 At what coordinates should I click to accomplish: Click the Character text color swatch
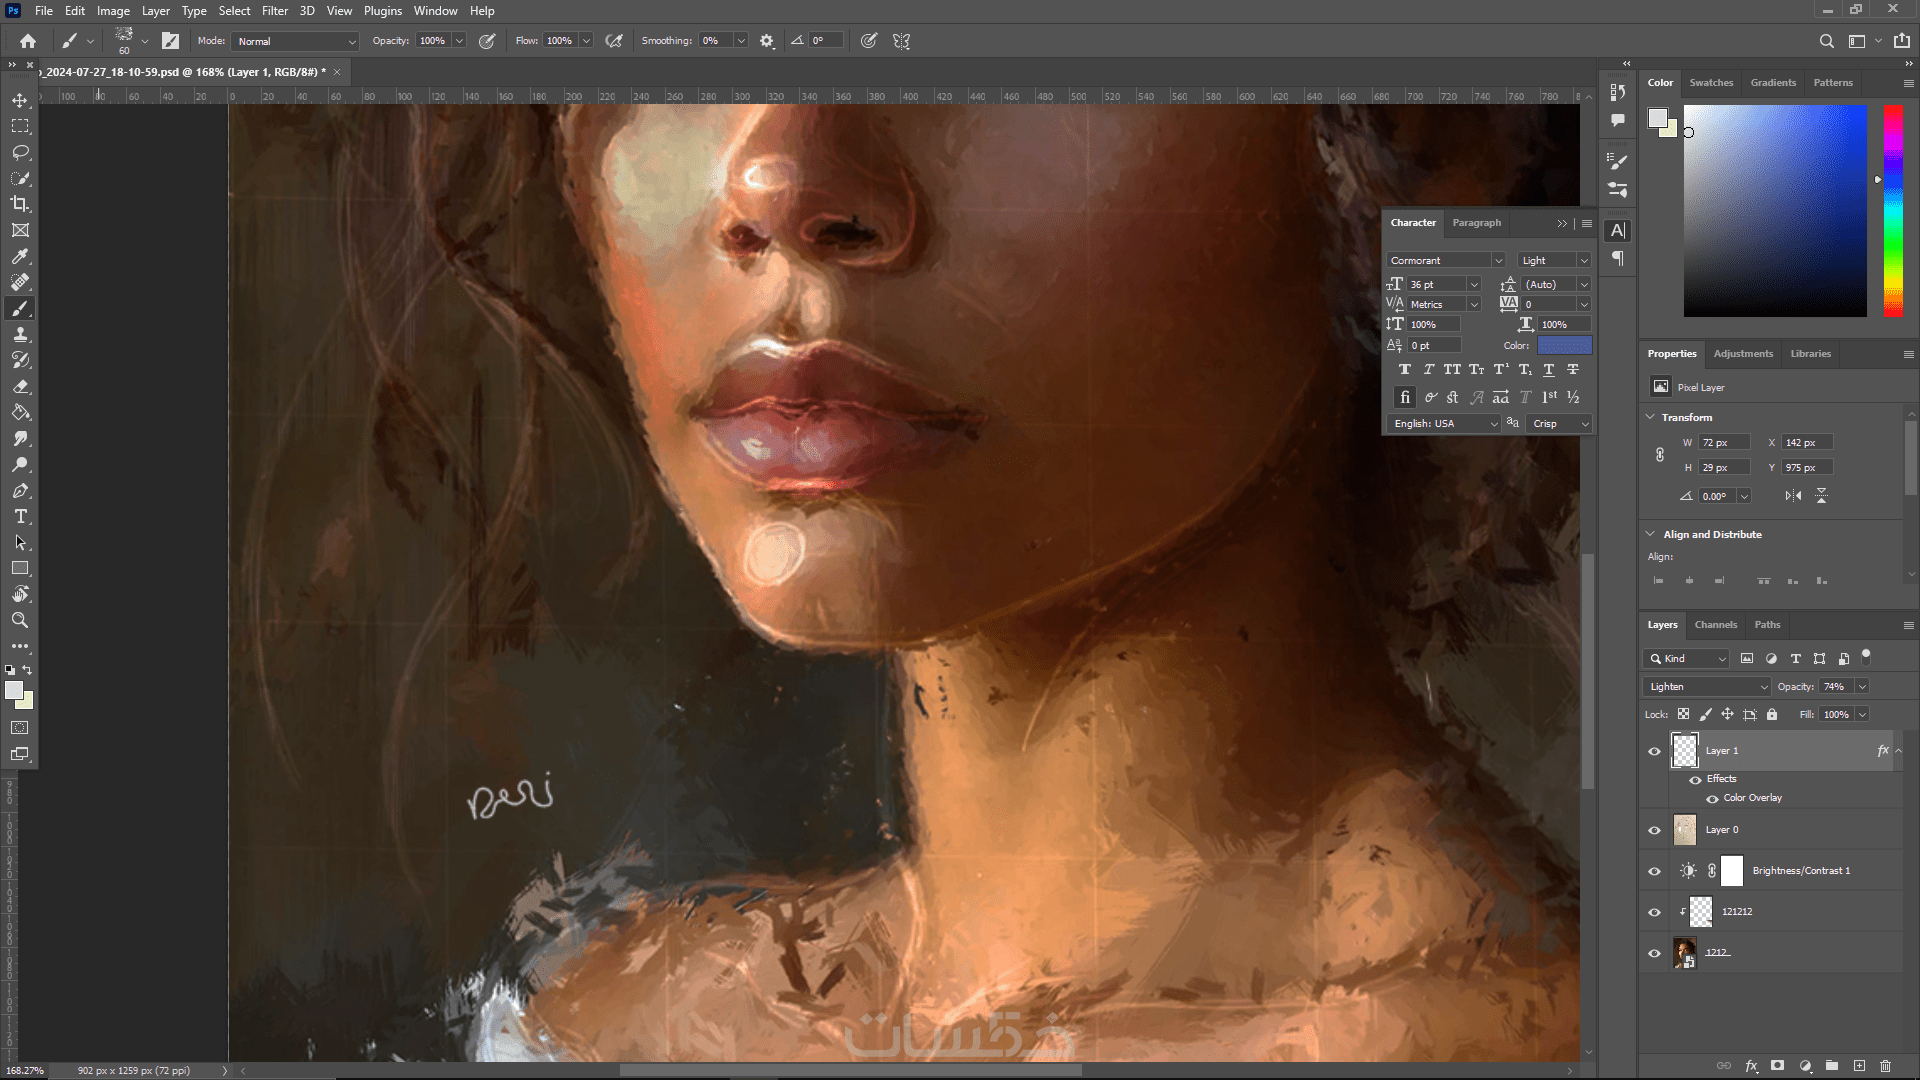click(x=1563, y=345)
